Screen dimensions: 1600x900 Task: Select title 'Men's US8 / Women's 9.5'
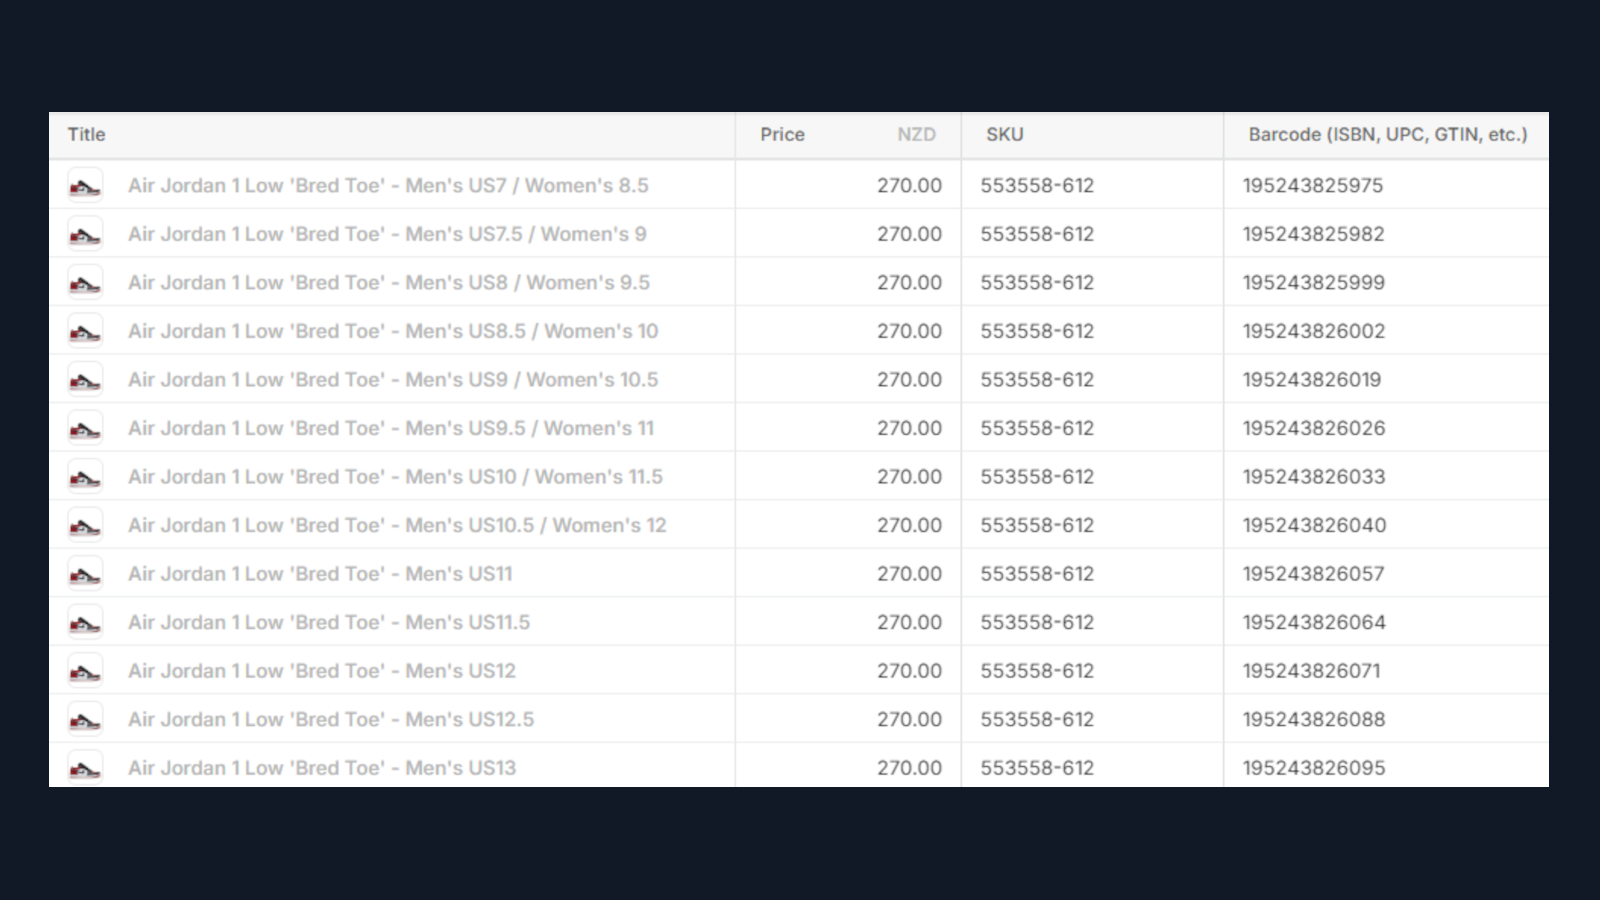point(389,282)
